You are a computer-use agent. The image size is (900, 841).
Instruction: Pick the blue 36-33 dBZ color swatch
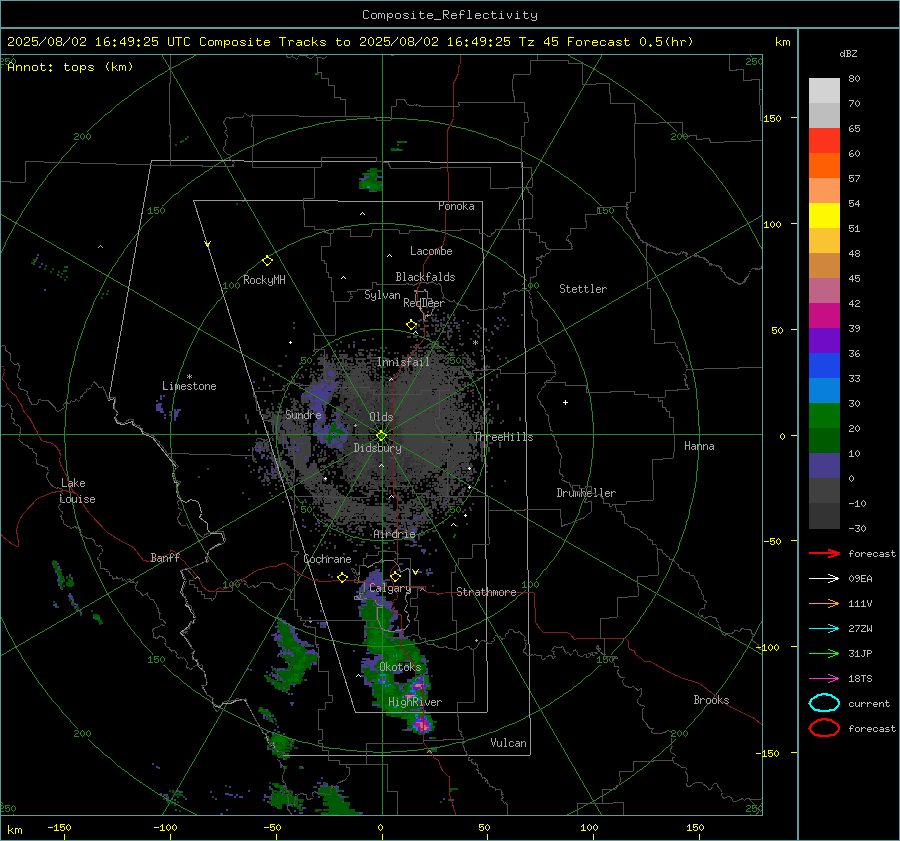[x=824, y=366]
